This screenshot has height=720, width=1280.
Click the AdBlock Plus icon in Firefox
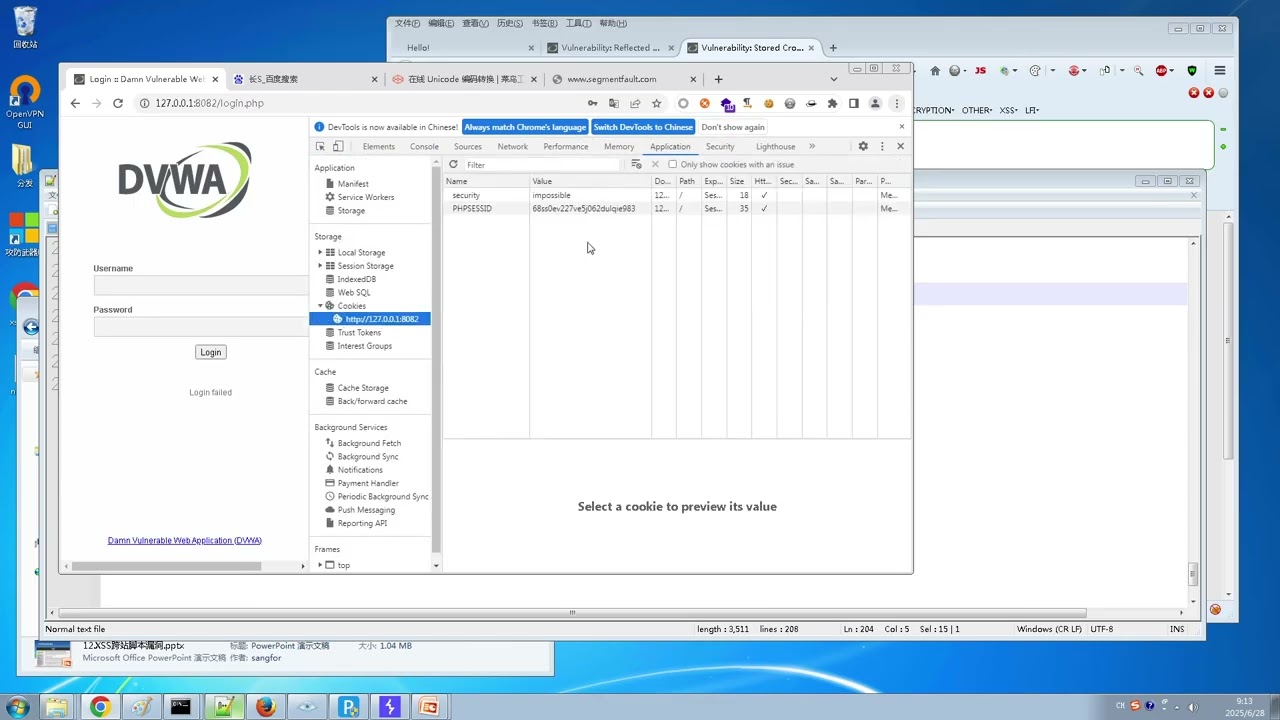coord(1161,71)
